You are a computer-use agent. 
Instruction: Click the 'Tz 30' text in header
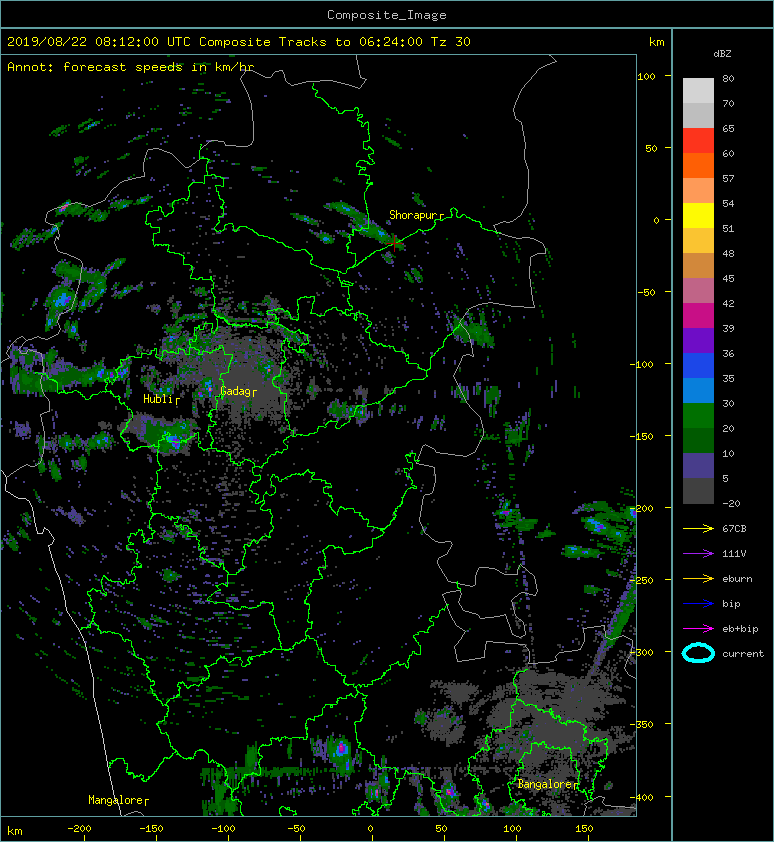[451, 42]
